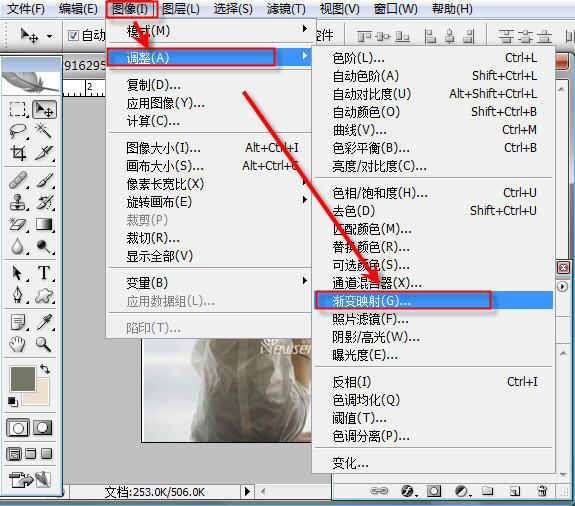Switch to Quick Mask mode
575x506 pixels.
click(43, 428)
